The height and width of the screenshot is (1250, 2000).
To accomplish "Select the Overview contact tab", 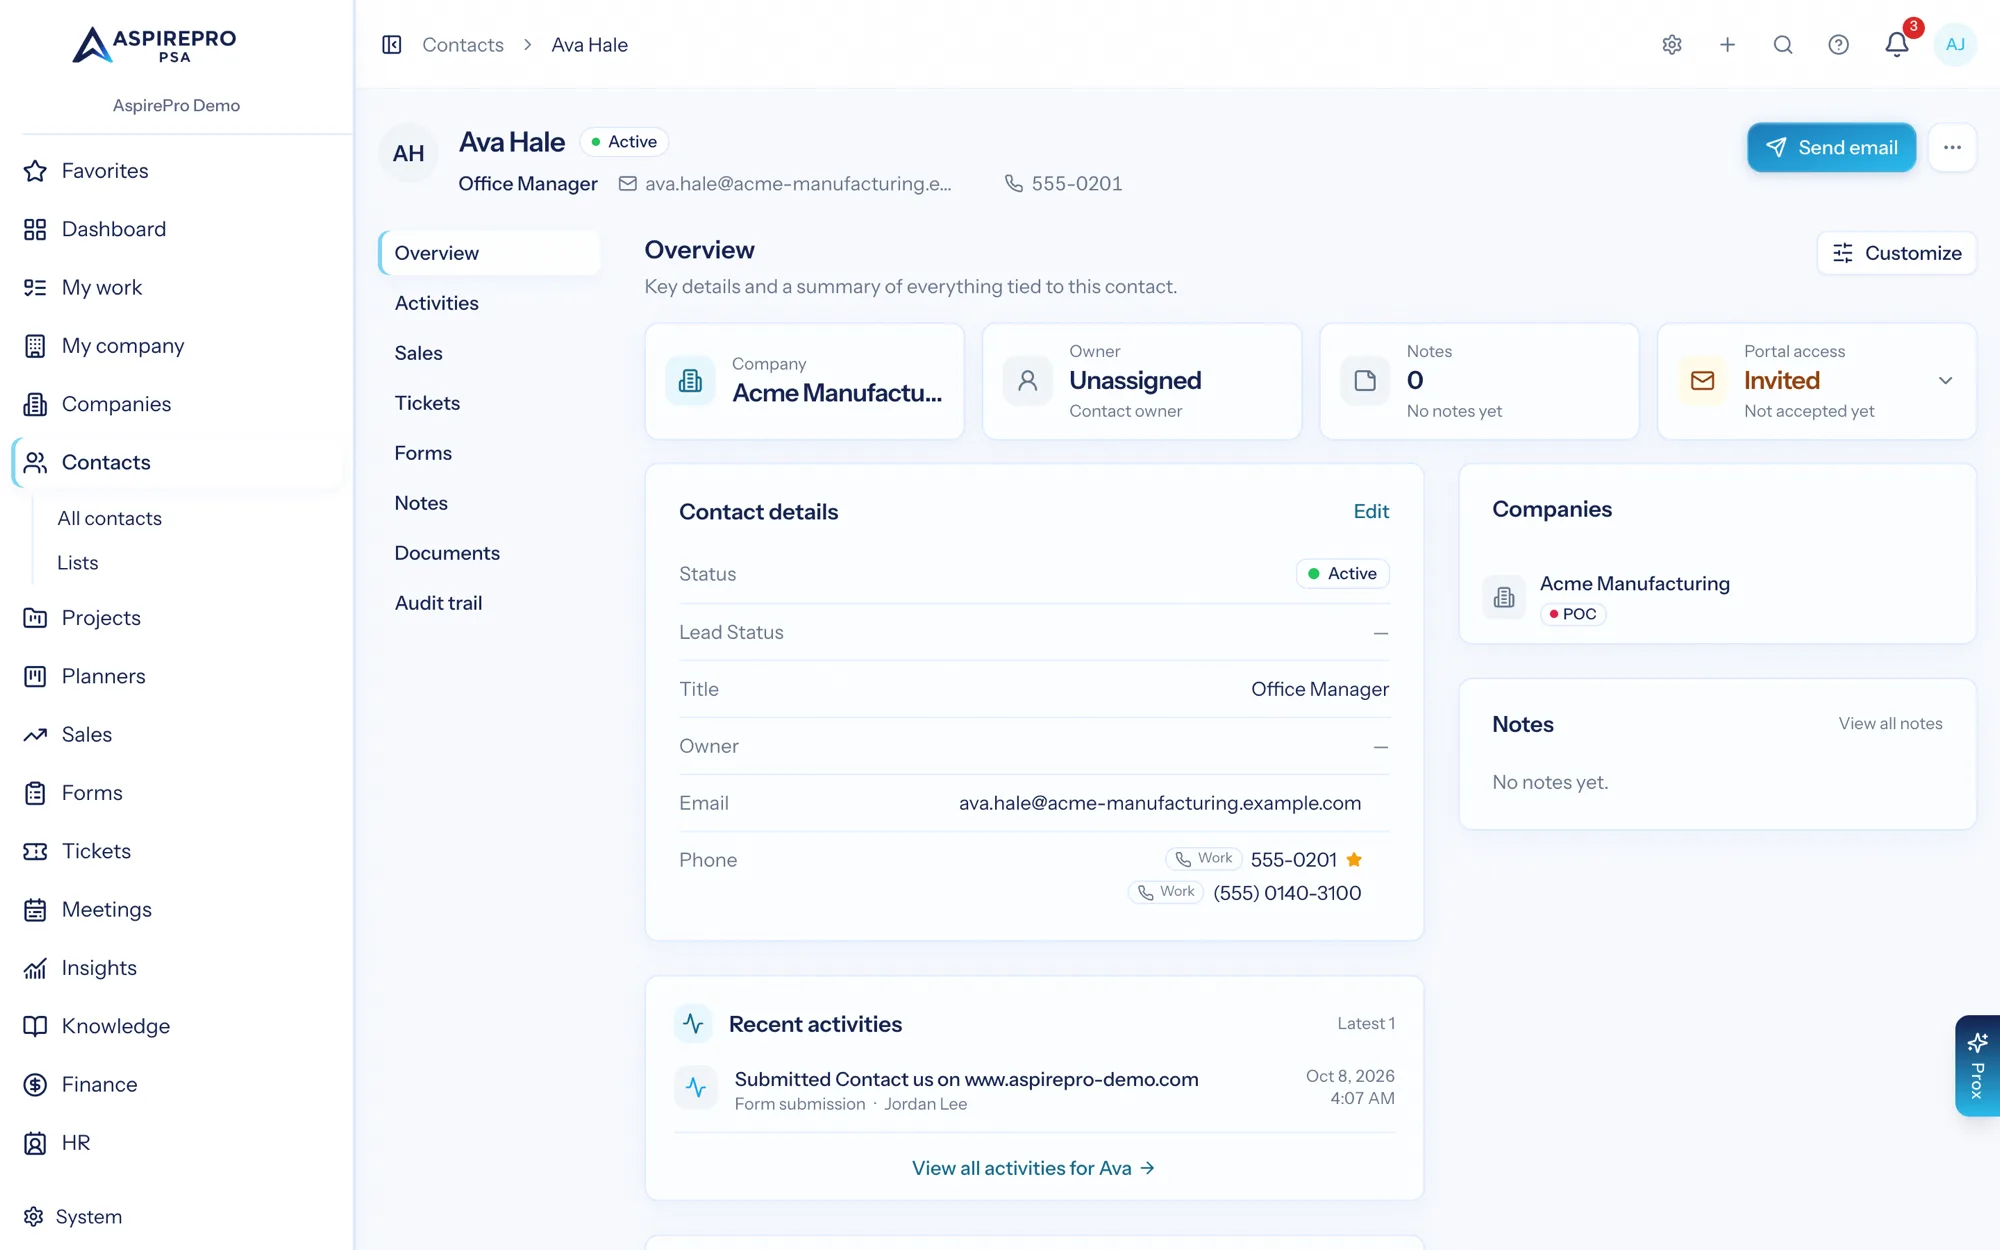I will [489, 253].
